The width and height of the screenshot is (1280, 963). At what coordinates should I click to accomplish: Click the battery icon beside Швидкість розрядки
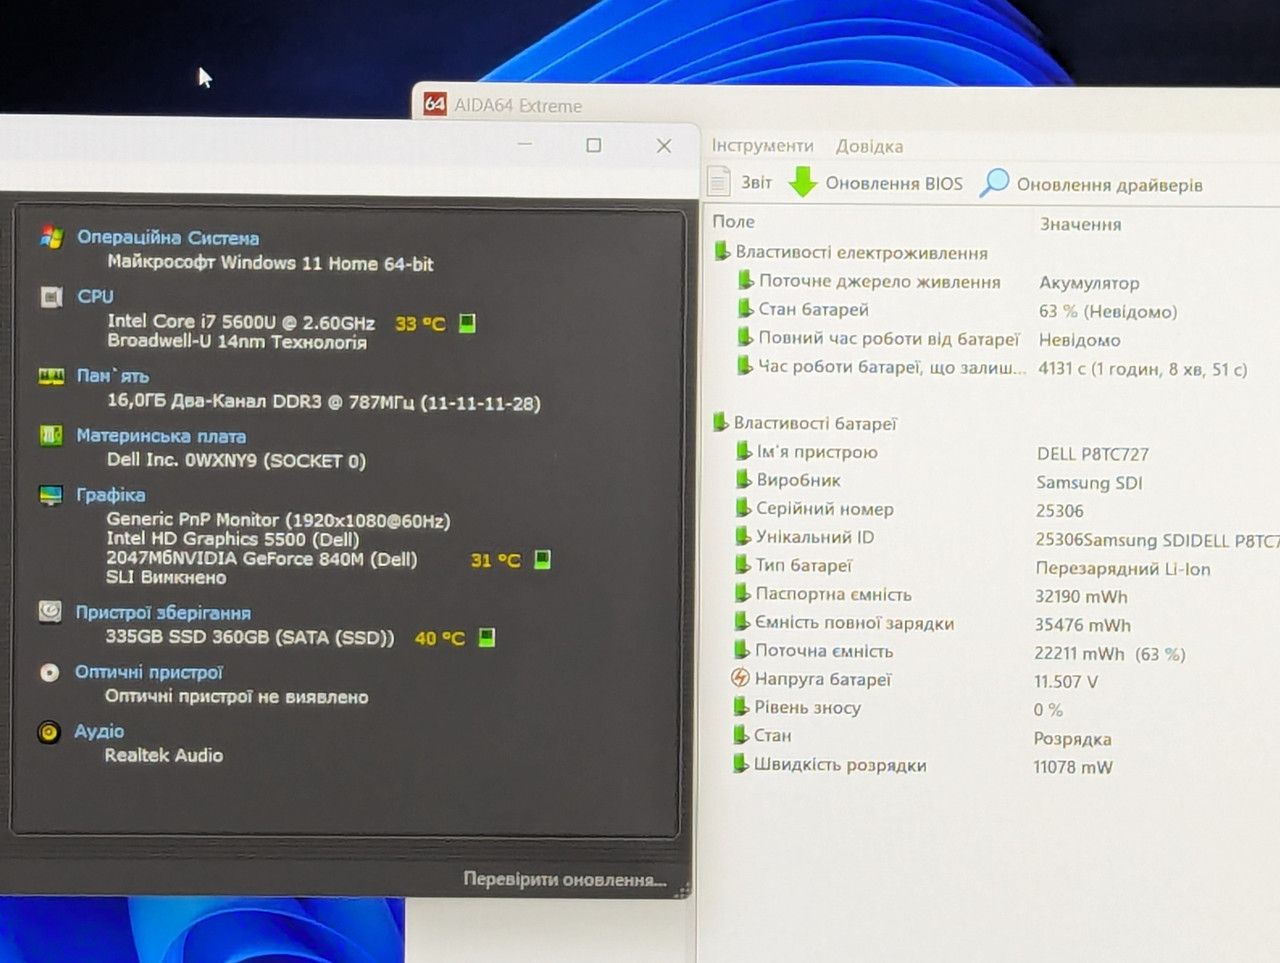tap(740, 763)
